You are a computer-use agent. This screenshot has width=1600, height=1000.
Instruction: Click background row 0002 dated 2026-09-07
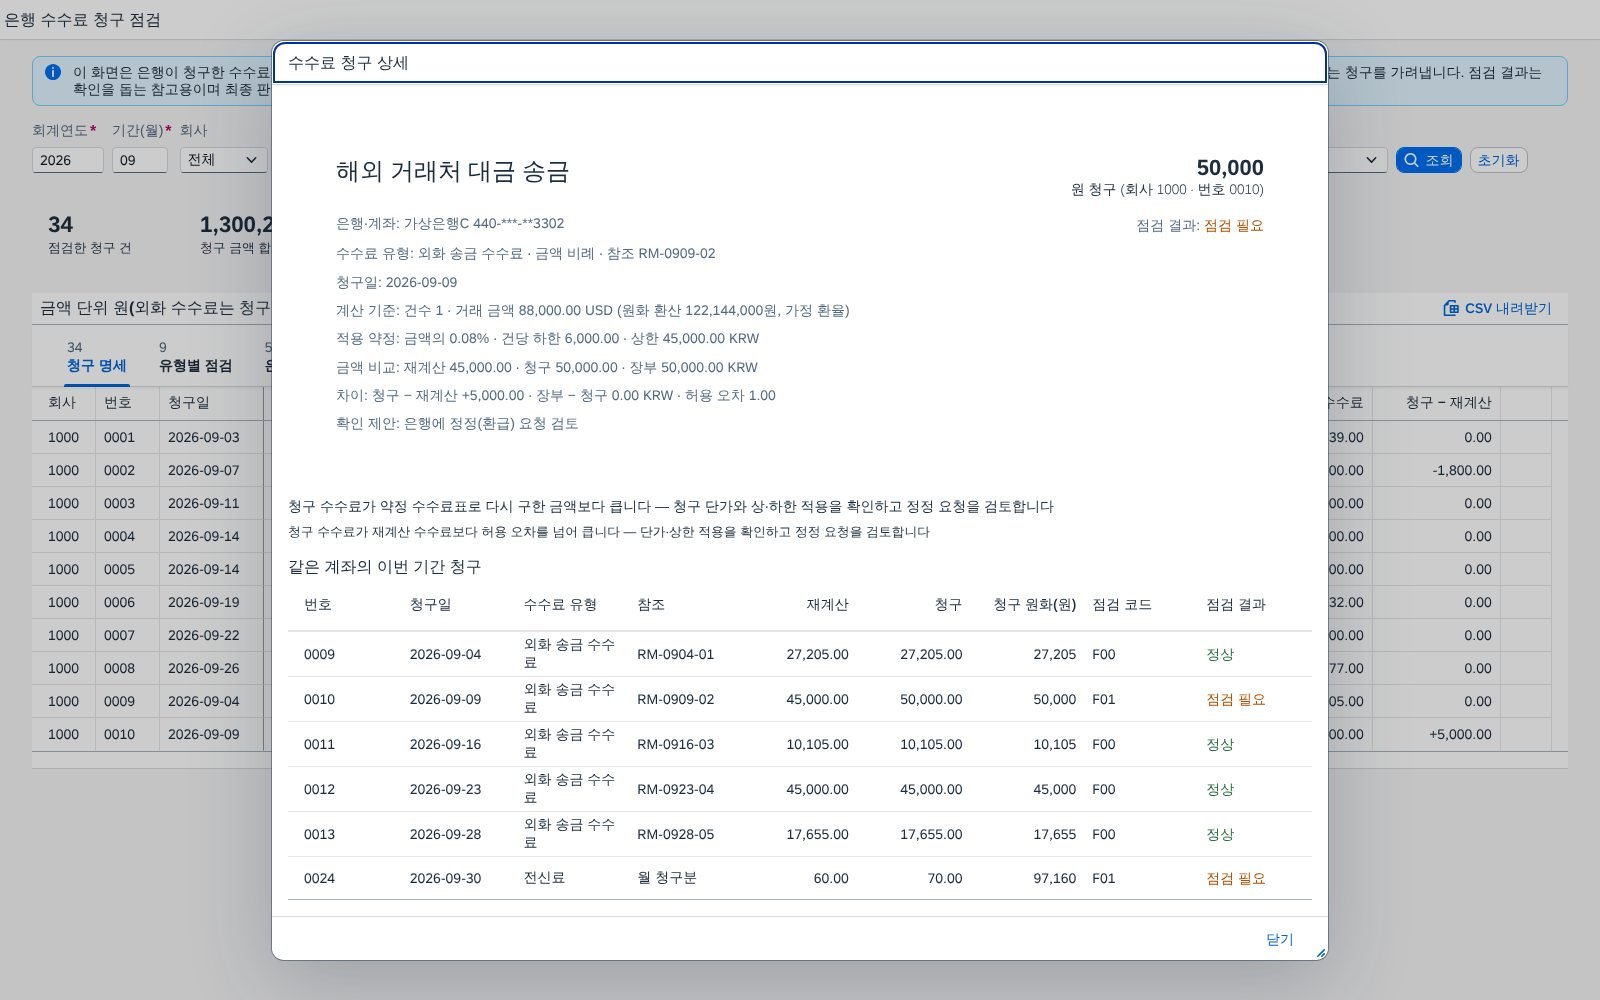[x=150, y=470]
